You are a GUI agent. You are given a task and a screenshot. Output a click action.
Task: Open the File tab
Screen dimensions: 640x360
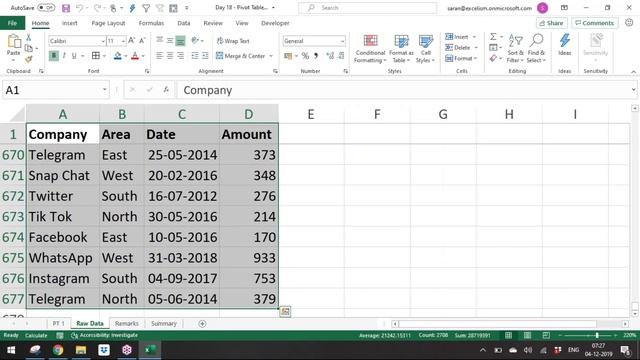tap(12, 23)
